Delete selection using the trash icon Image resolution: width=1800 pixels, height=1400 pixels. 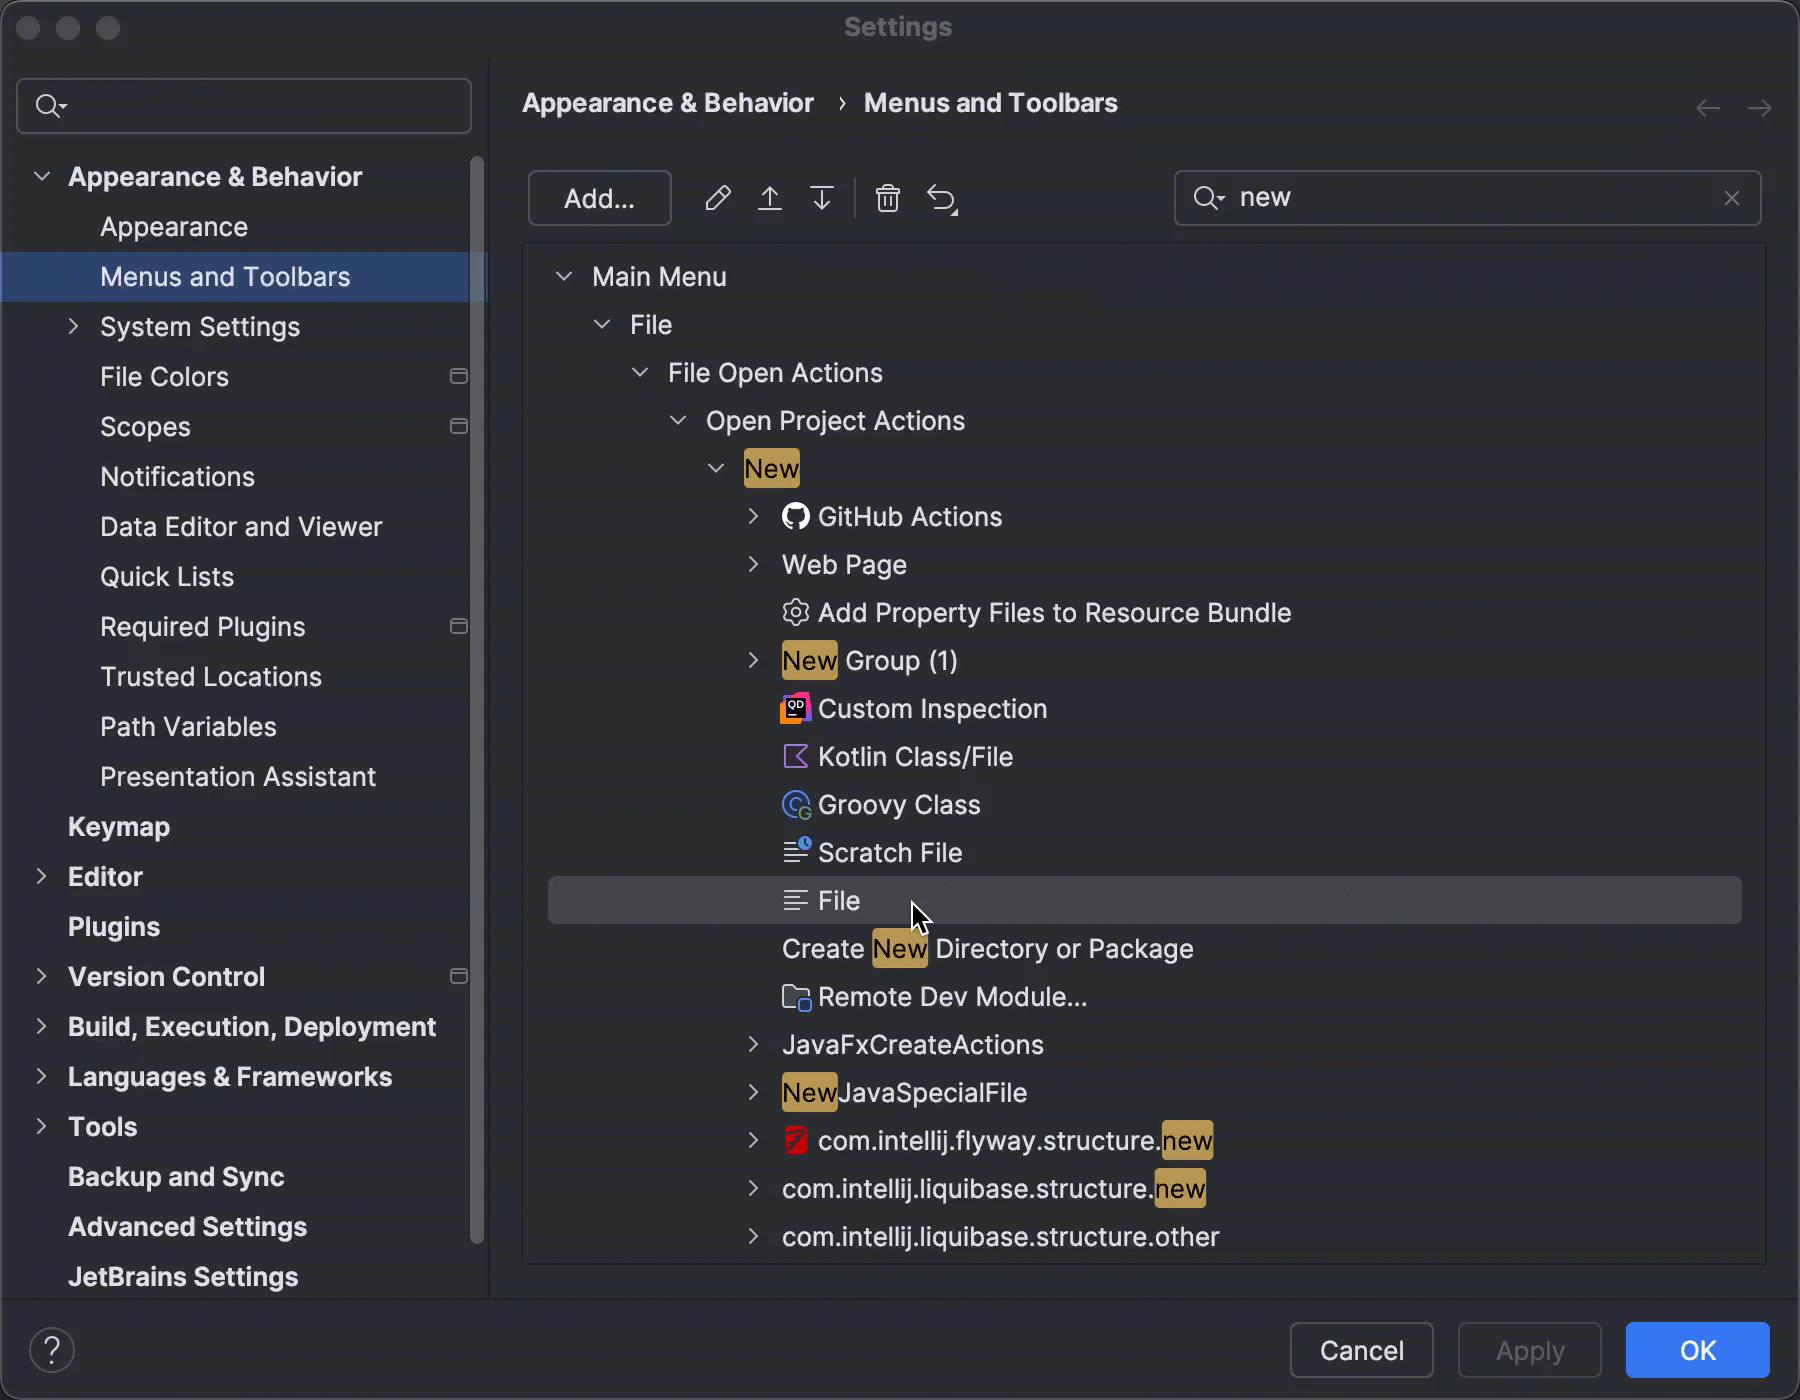[x=888, y=198]
